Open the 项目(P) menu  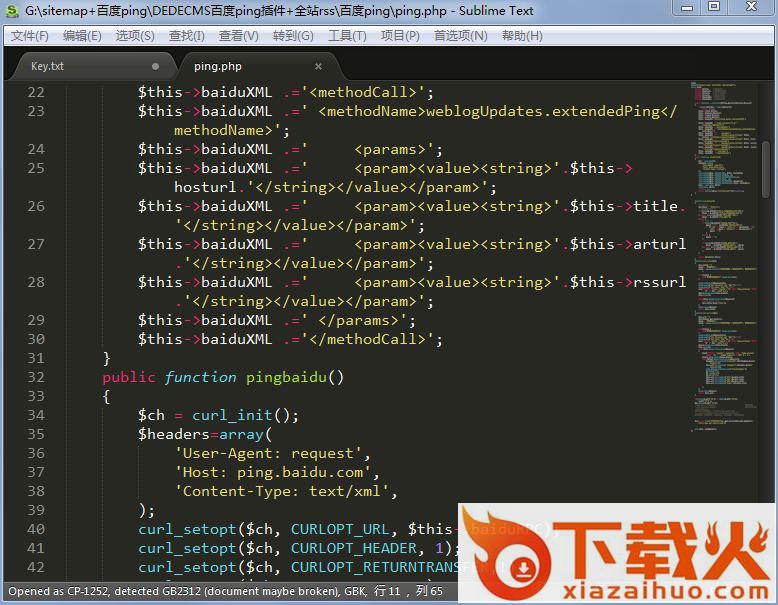coord(400,36)
